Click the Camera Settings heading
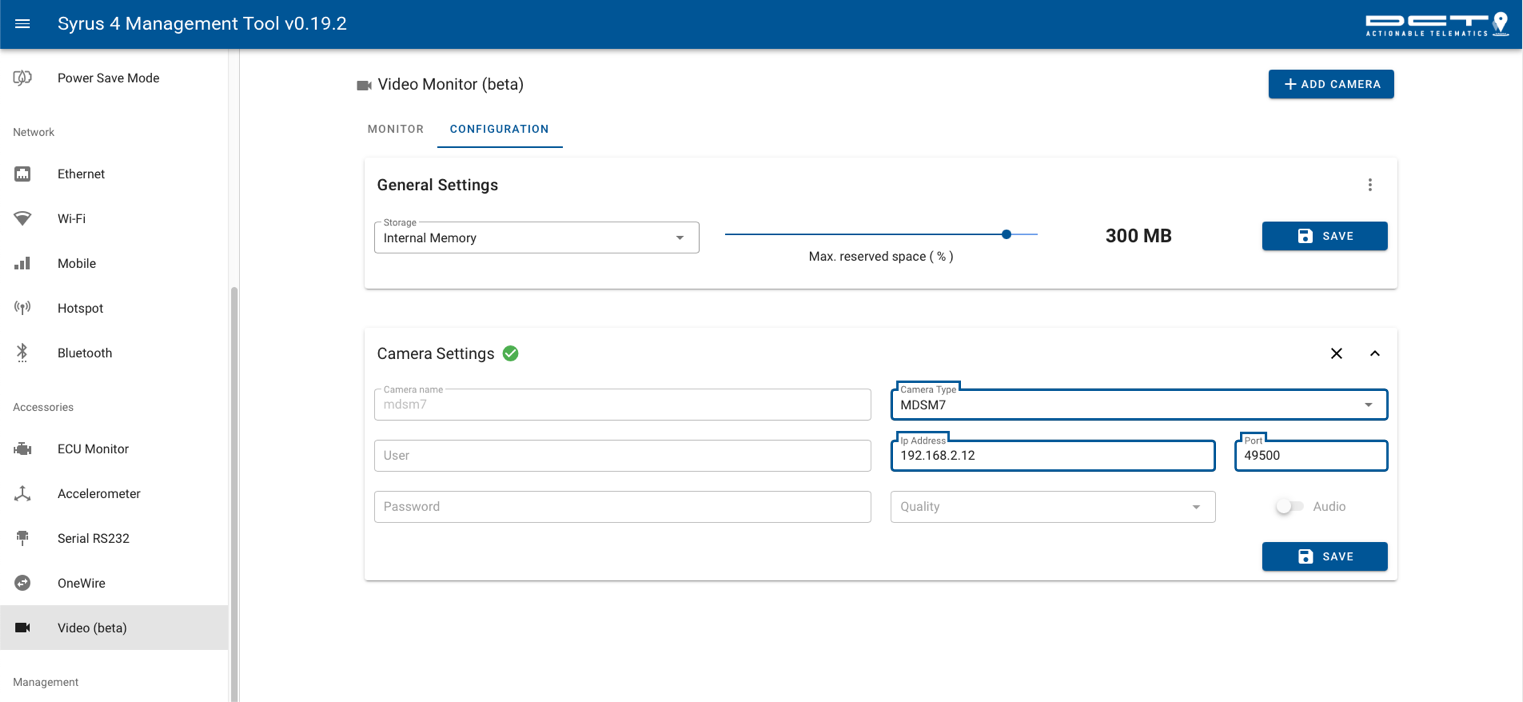Viewport: 1523px width, 702px height. coord(435,354)
